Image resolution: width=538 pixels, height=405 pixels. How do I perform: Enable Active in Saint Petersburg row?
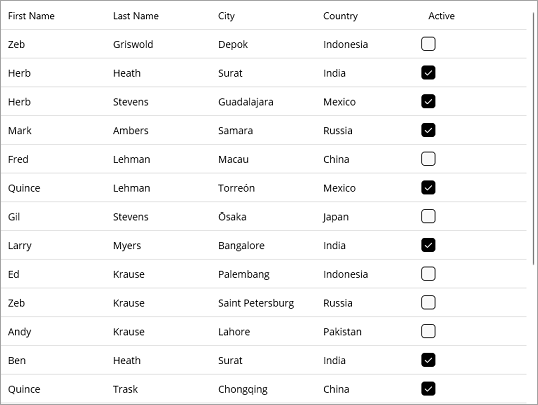tap(428, 303)
